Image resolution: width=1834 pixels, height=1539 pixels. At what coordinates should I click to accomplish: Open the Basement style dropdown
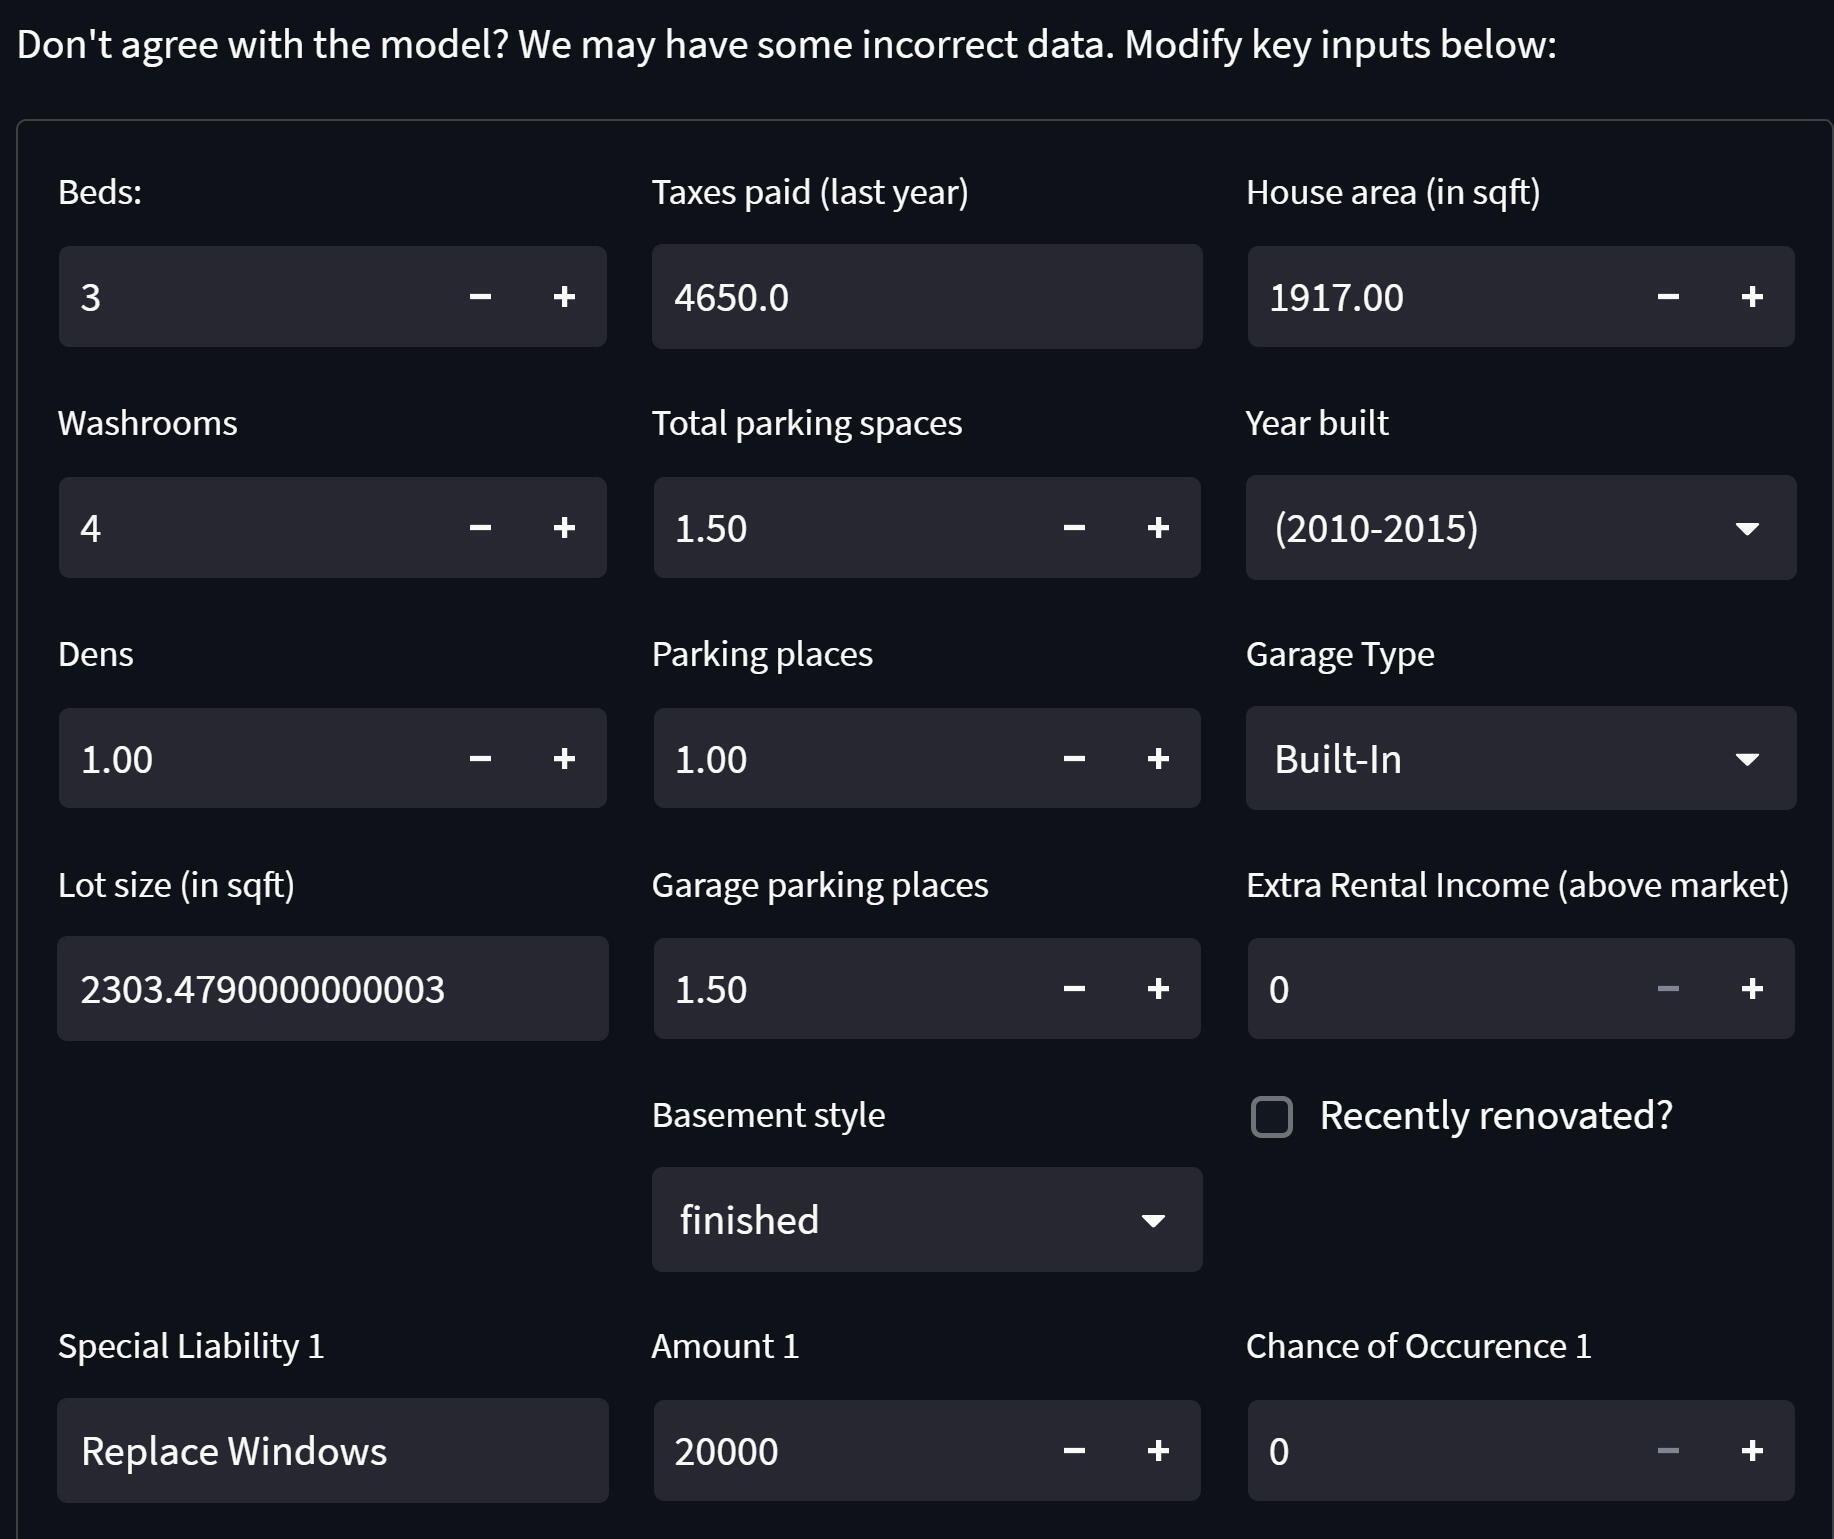926,1220
